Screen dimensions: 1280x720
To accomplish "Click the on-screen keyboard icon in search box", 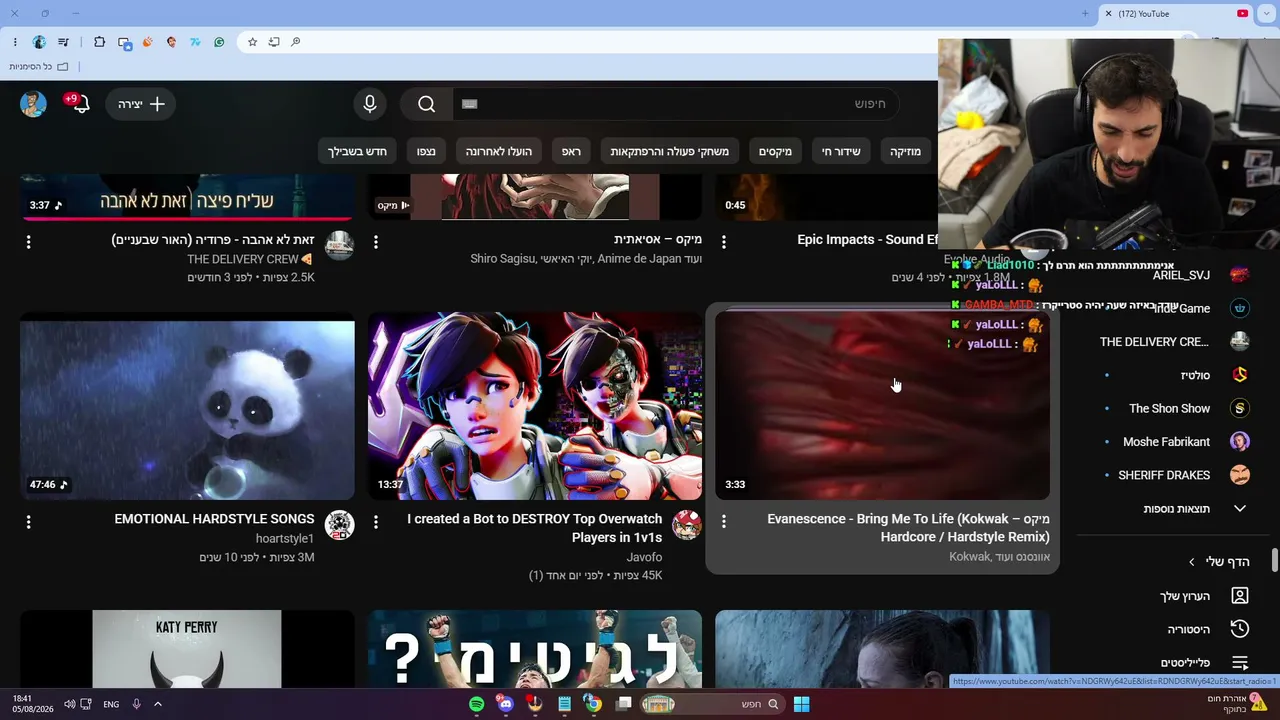I will [x=470, y=104].
